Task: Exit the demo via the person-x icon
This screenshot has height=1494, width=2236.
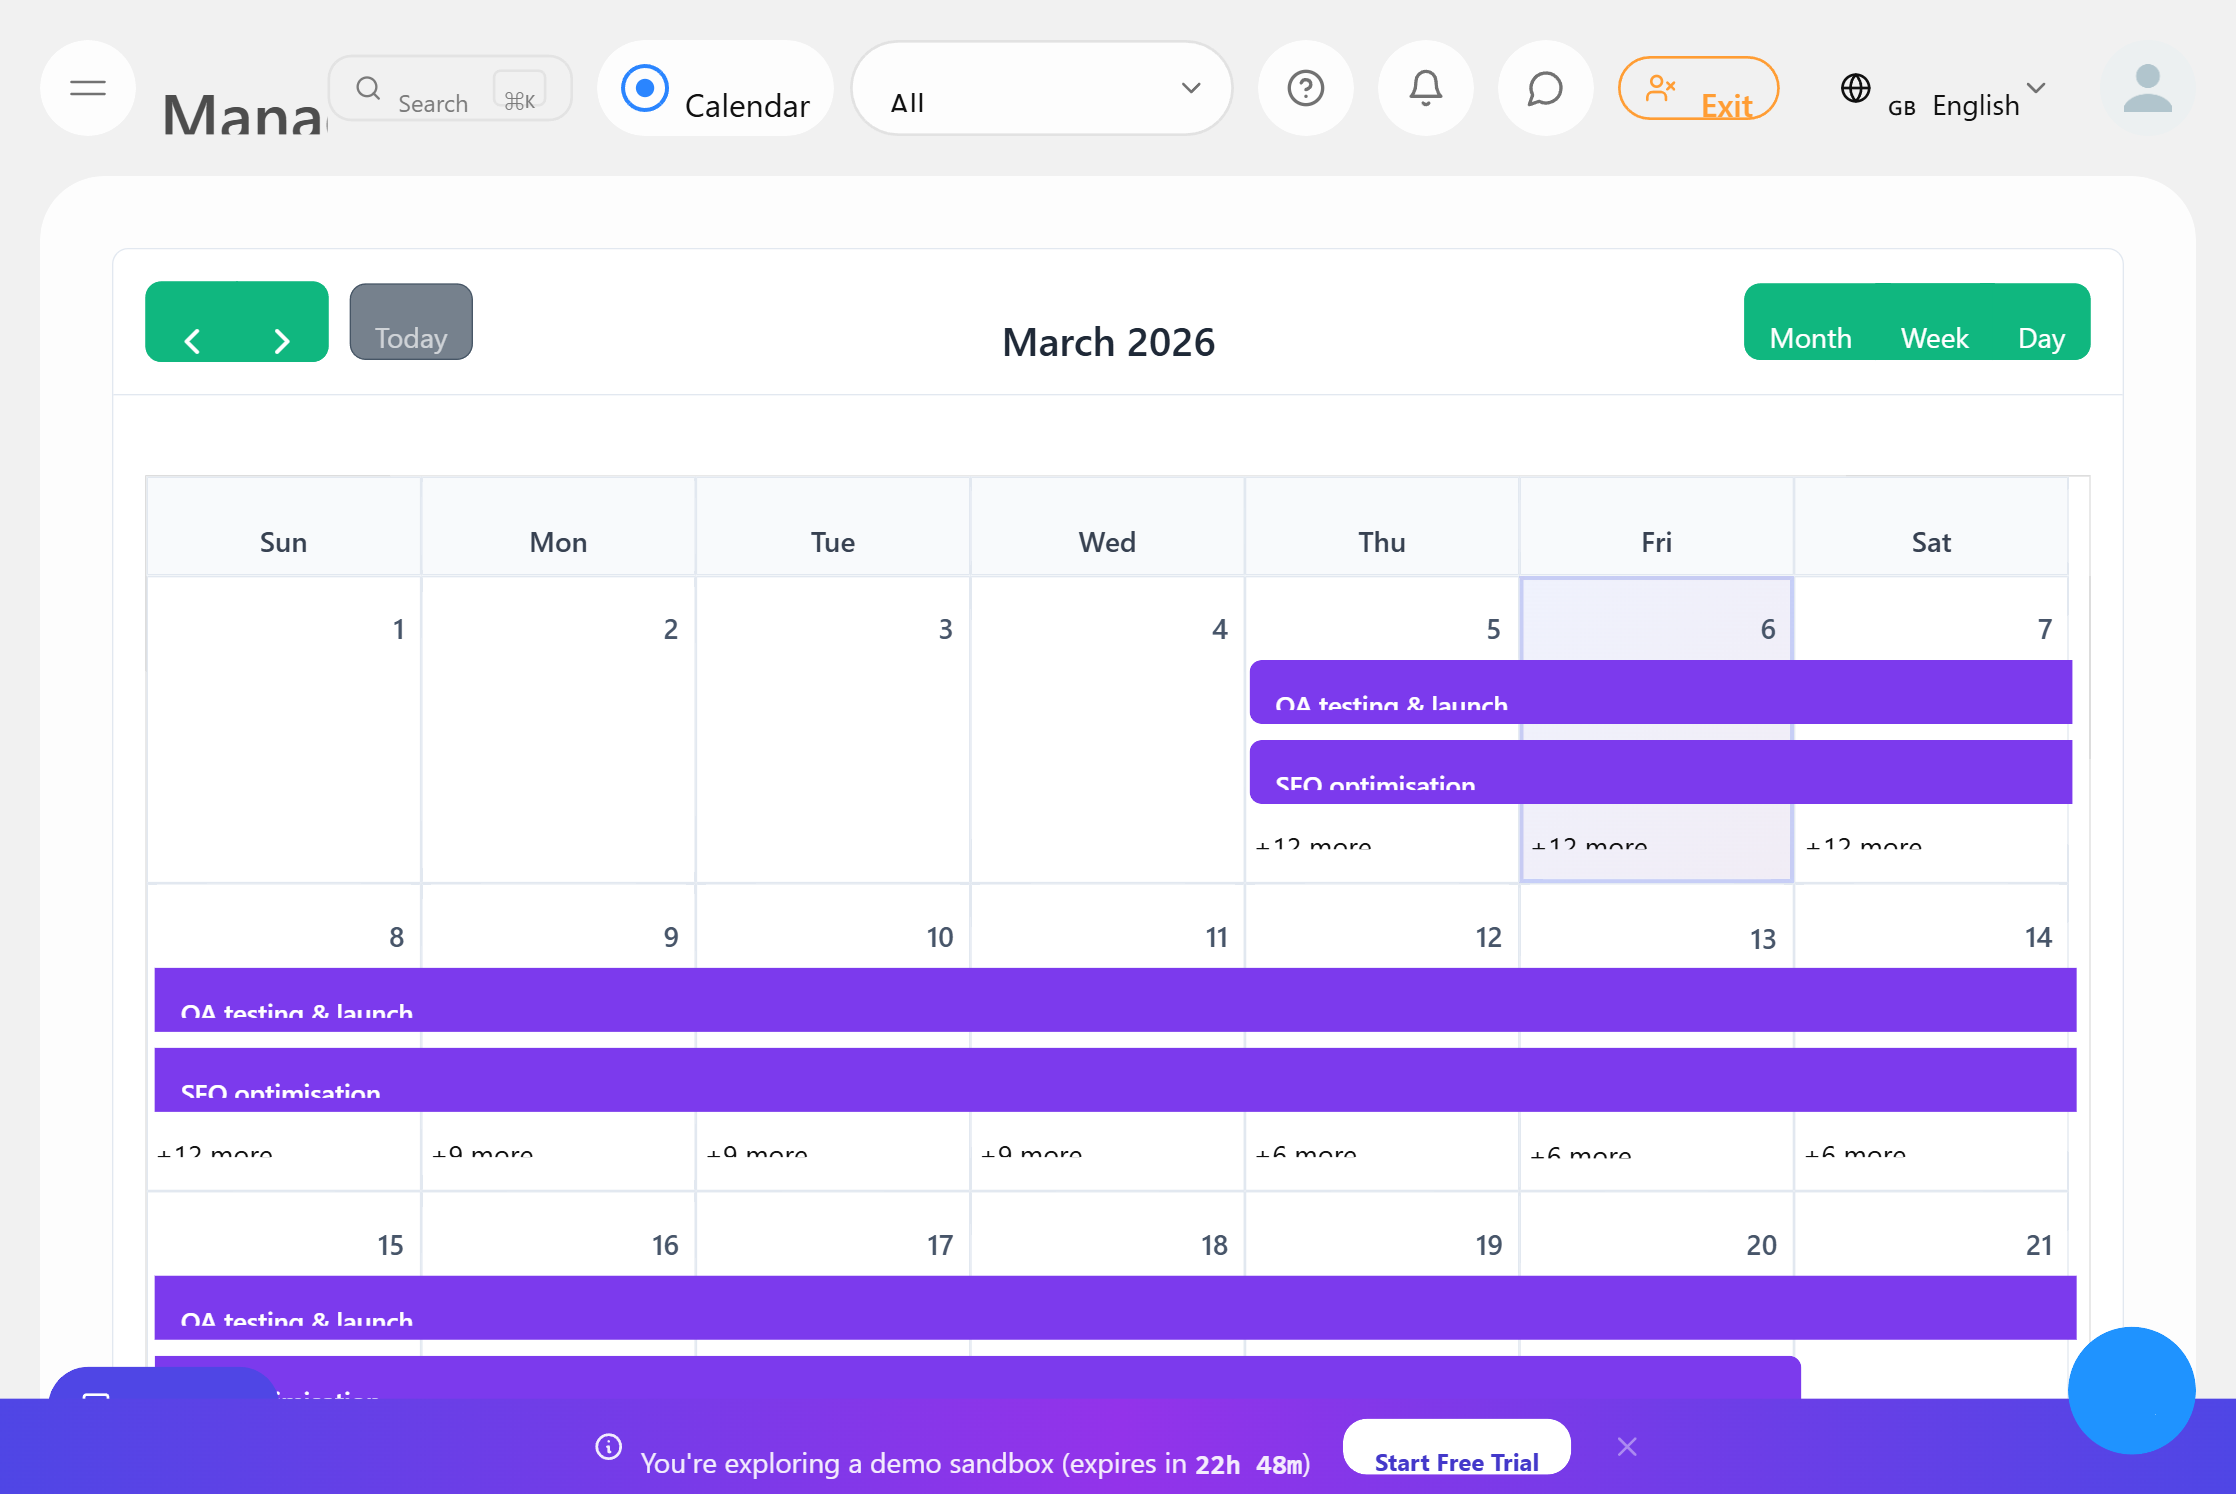Action: pyautogui.click(x=1698, y=89)
